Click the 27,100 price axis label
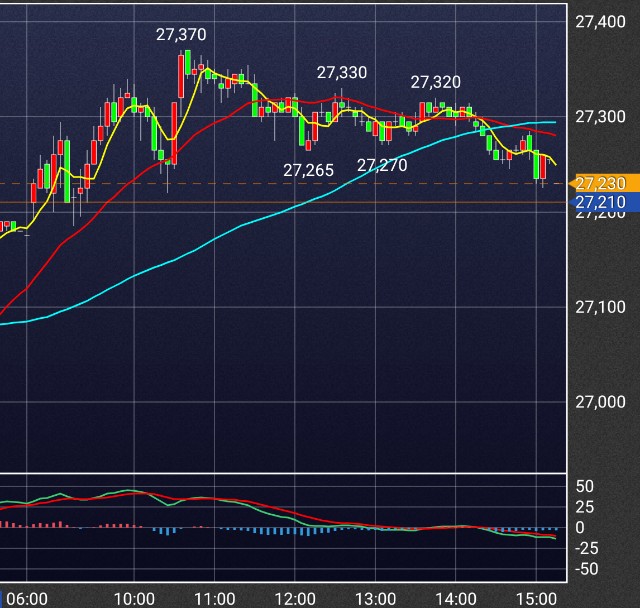 coord(600,307)
